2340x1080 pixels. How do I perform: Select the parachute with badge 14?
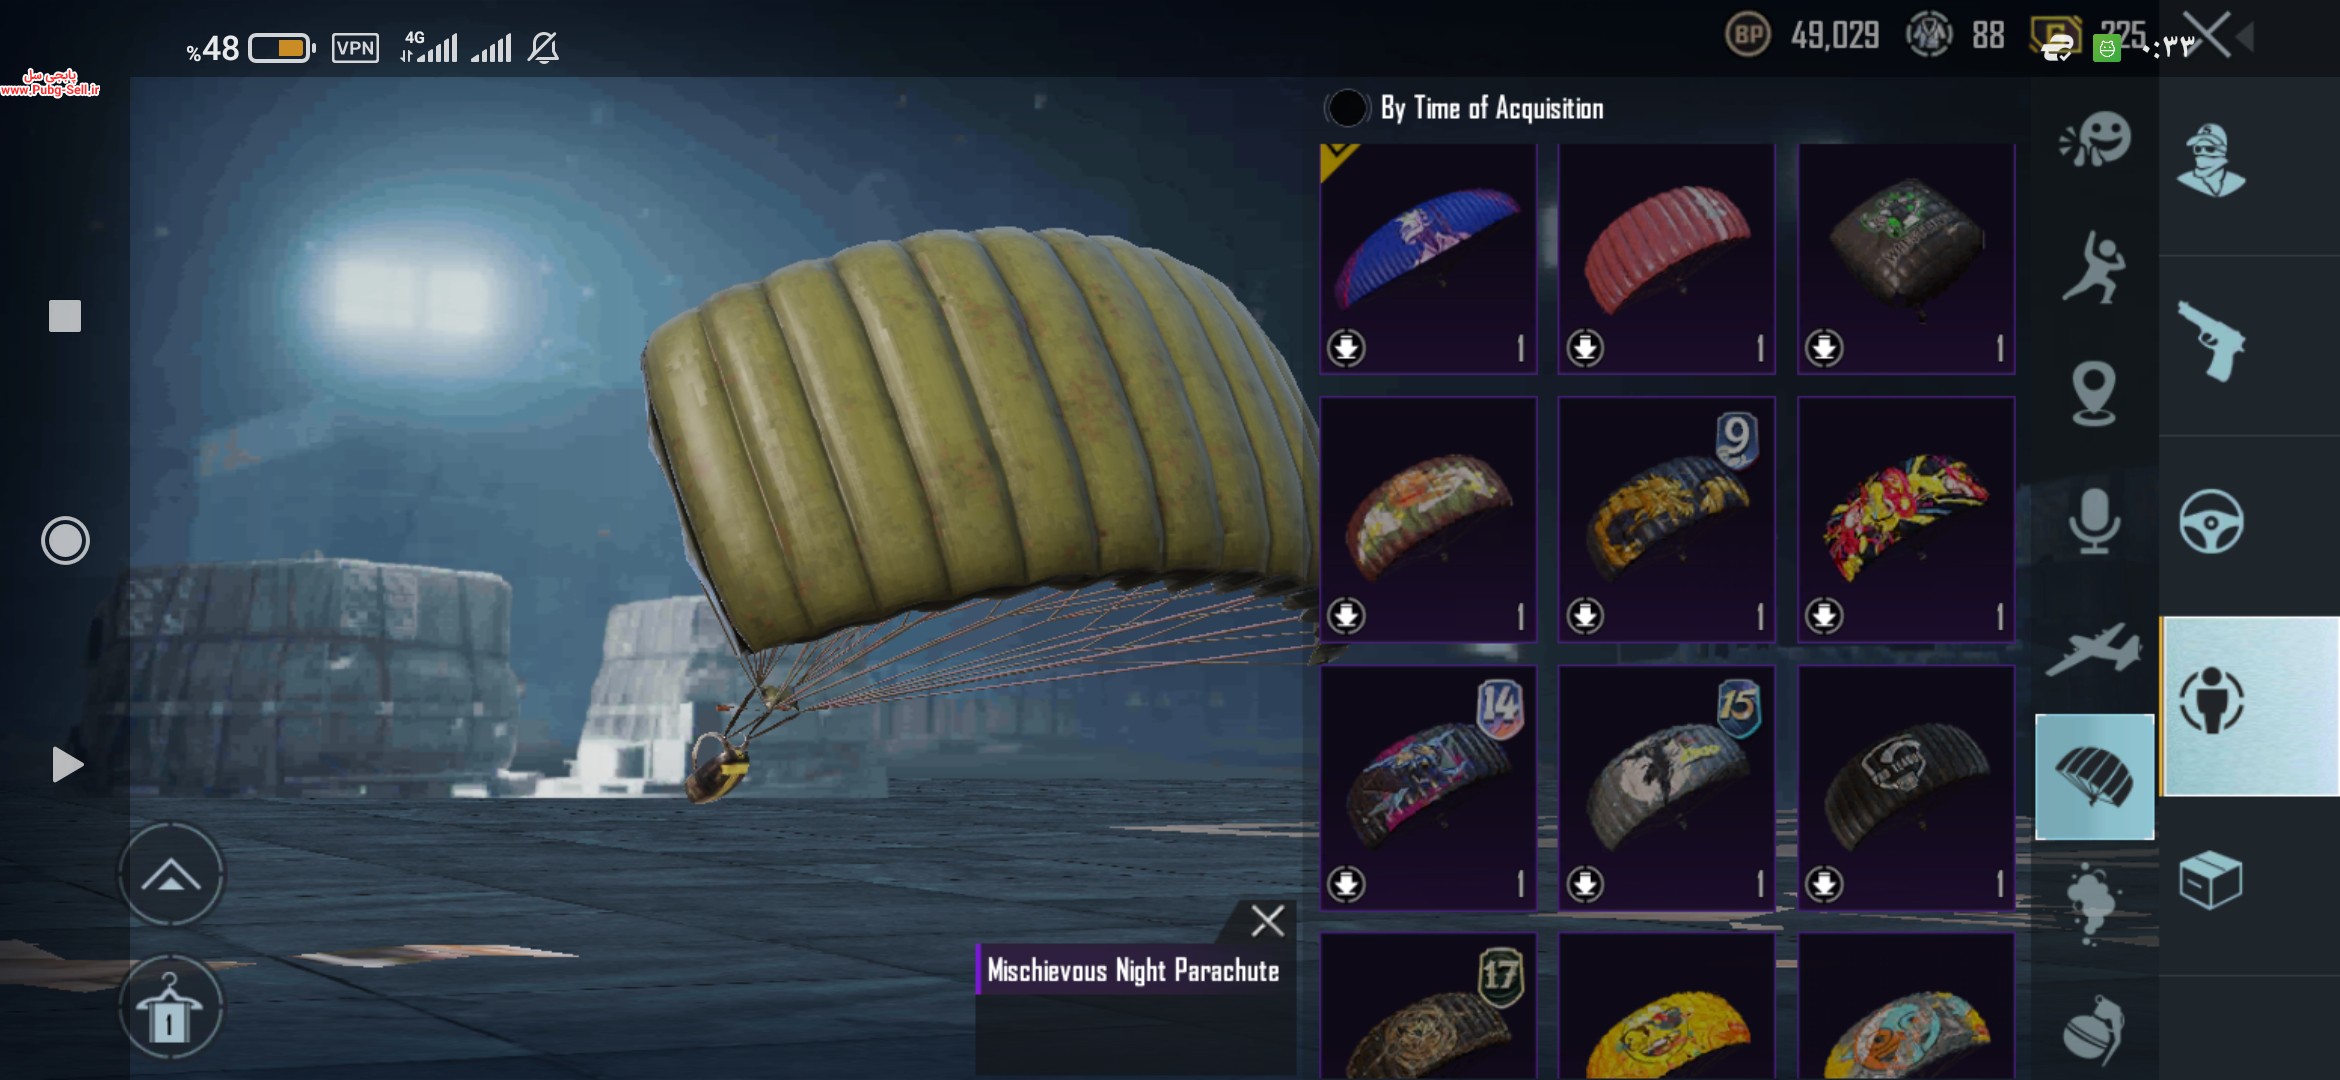pyautogui.click(x=1429, y=788)
